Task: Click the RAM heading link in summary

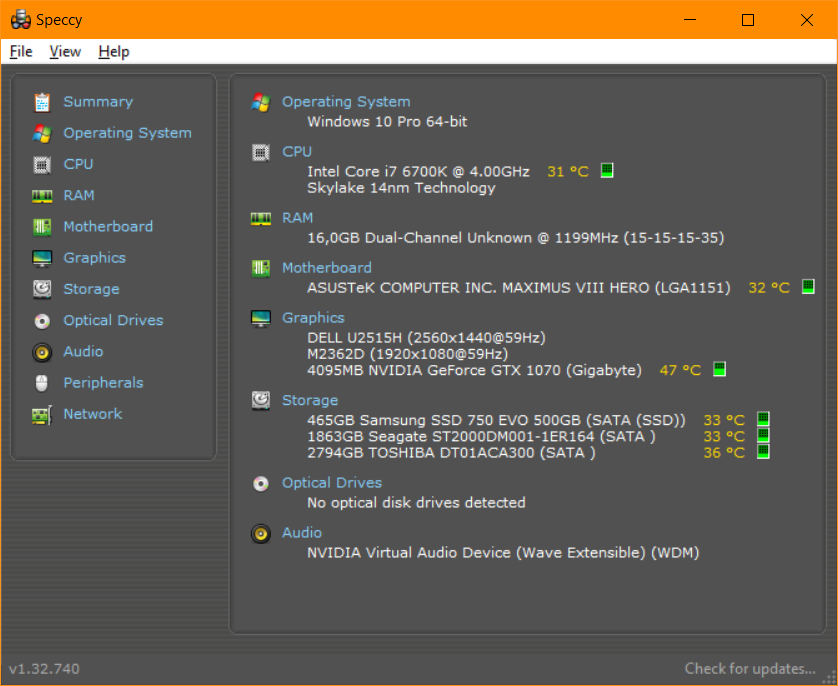Action: [x=298, y=218]
